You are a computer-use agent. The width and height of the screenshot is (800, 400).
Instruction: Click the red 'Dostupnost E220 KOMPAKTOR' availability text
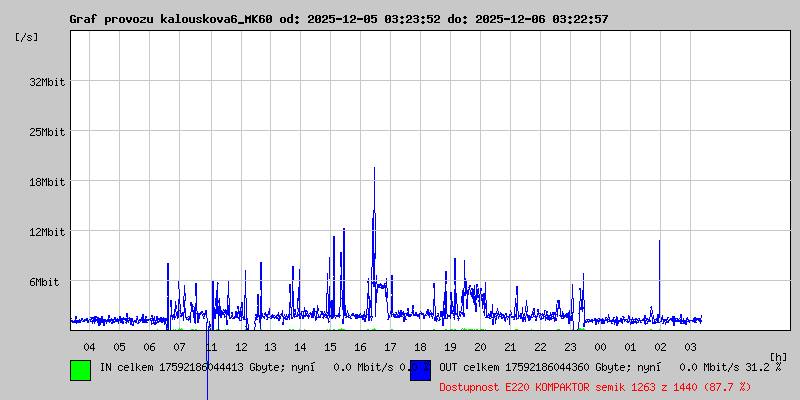595,386
